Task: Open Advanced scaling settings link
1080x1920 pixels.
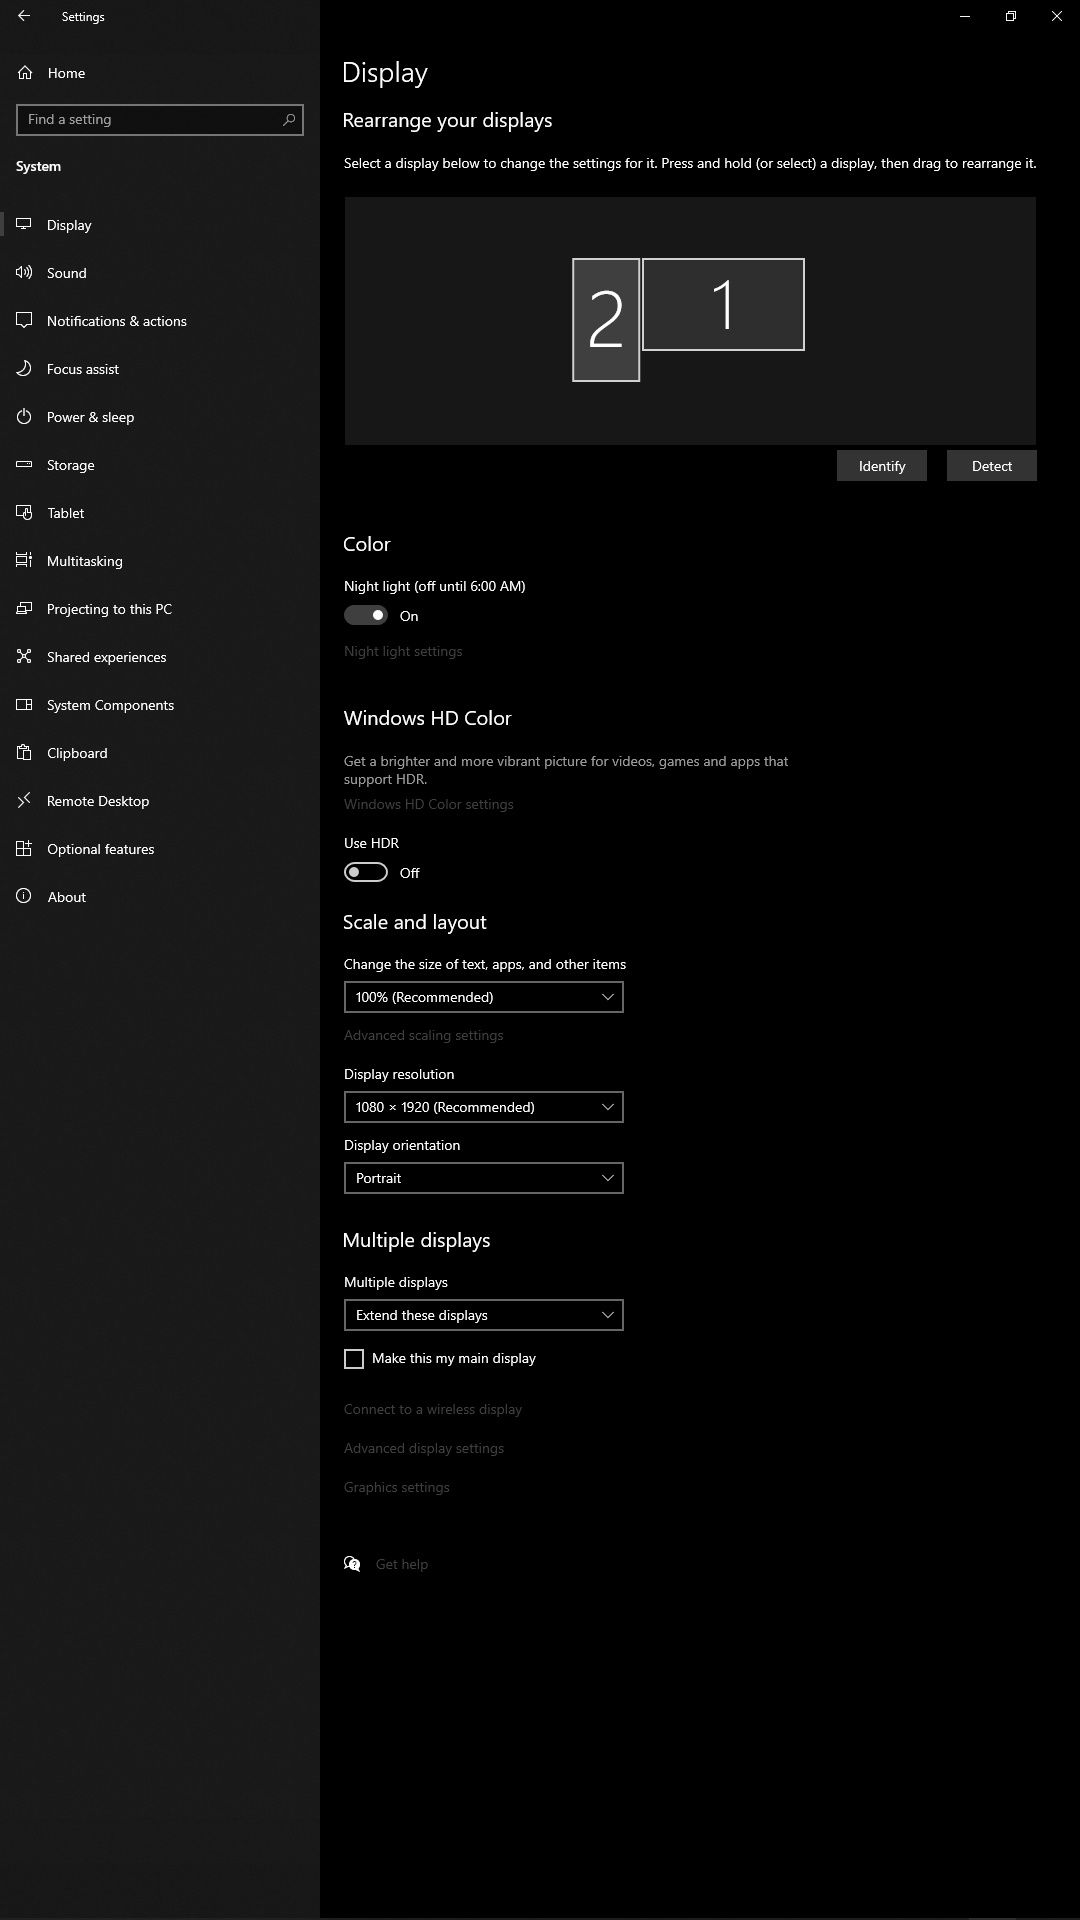Action: [x=424, y=1035]
